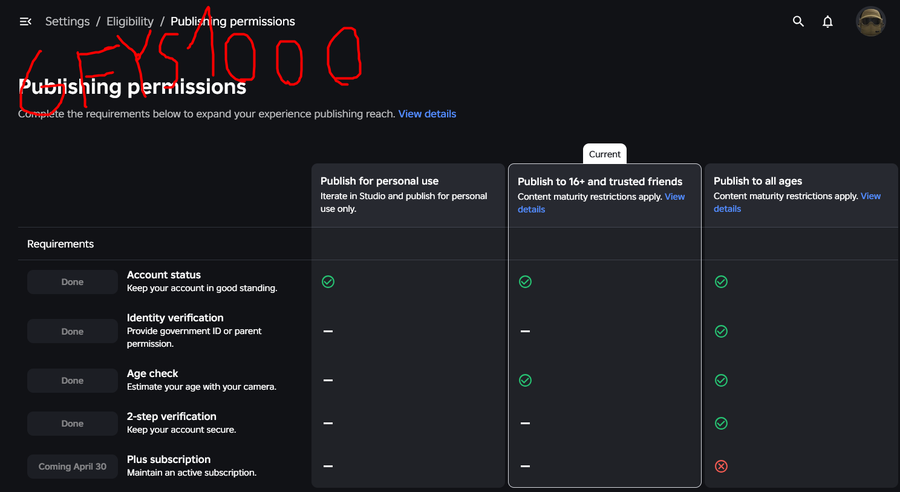Open View details link under page heading
This screenshot has width=900, height=492.
click(x=427, y=114)
